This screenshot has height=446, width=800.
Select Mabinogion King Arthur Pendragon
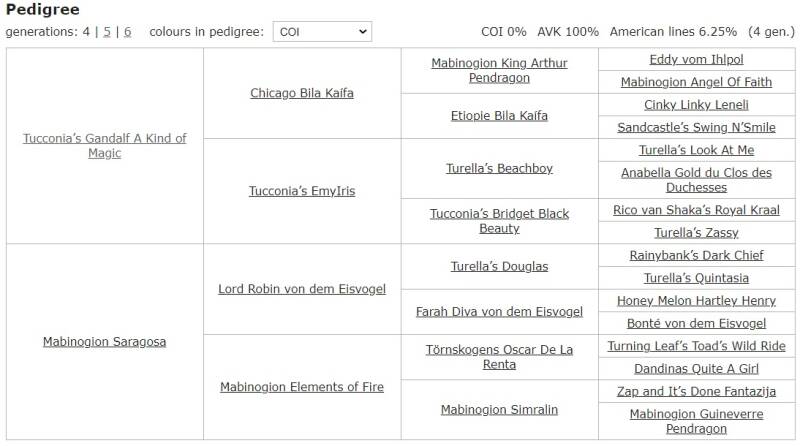coord(499,70)
